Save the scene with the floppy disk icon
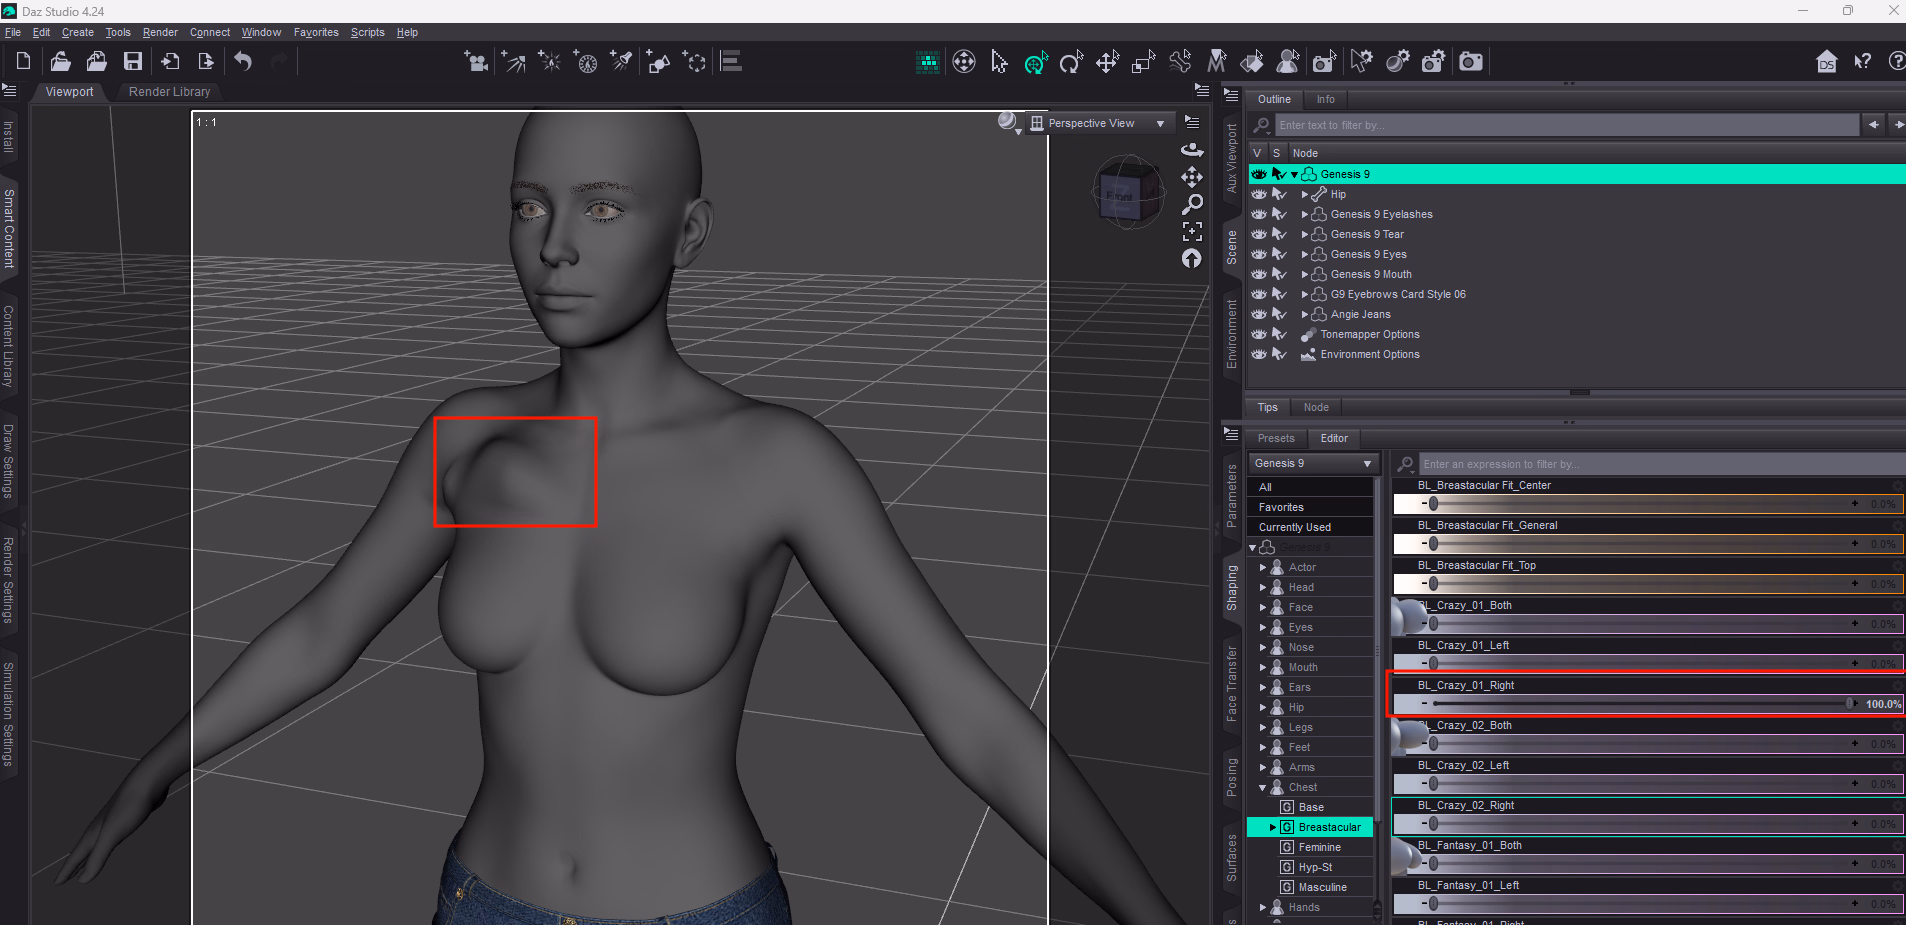Screen dimensions: 1906x925 (x=132, y=61)
